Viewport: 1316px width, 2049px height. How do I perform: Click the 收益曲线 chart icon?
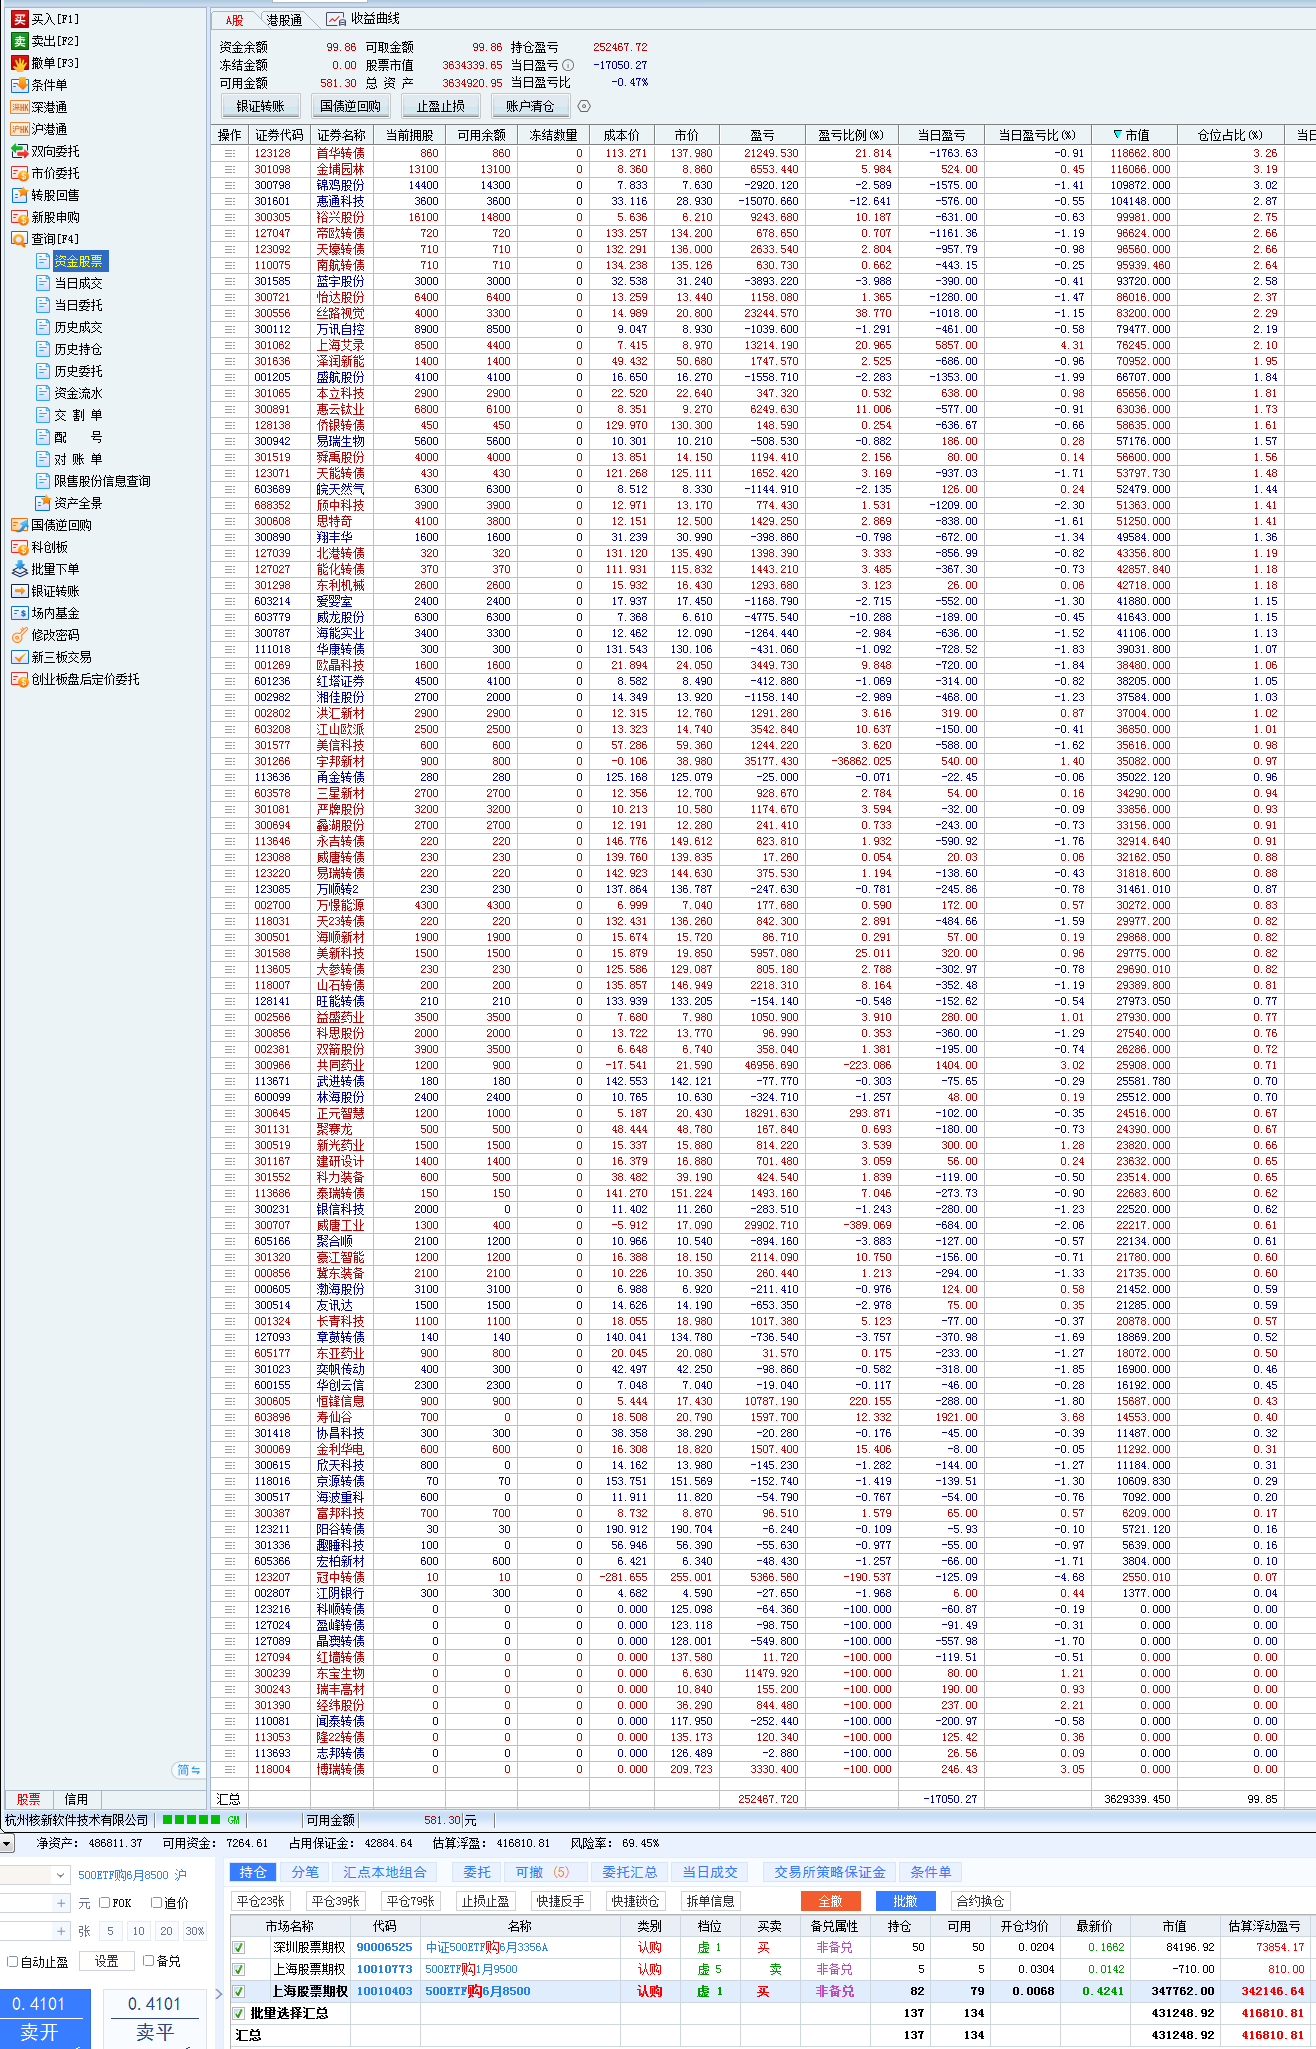coord(336,19)
